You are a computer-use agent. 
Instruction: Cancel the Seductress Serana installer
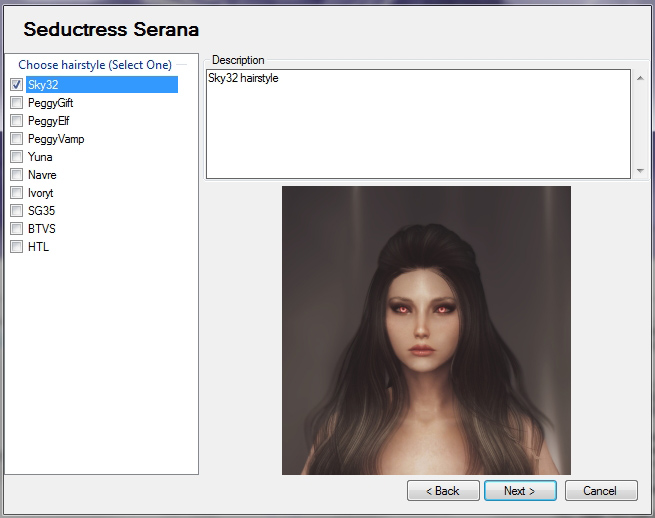[x=601, y=490]
